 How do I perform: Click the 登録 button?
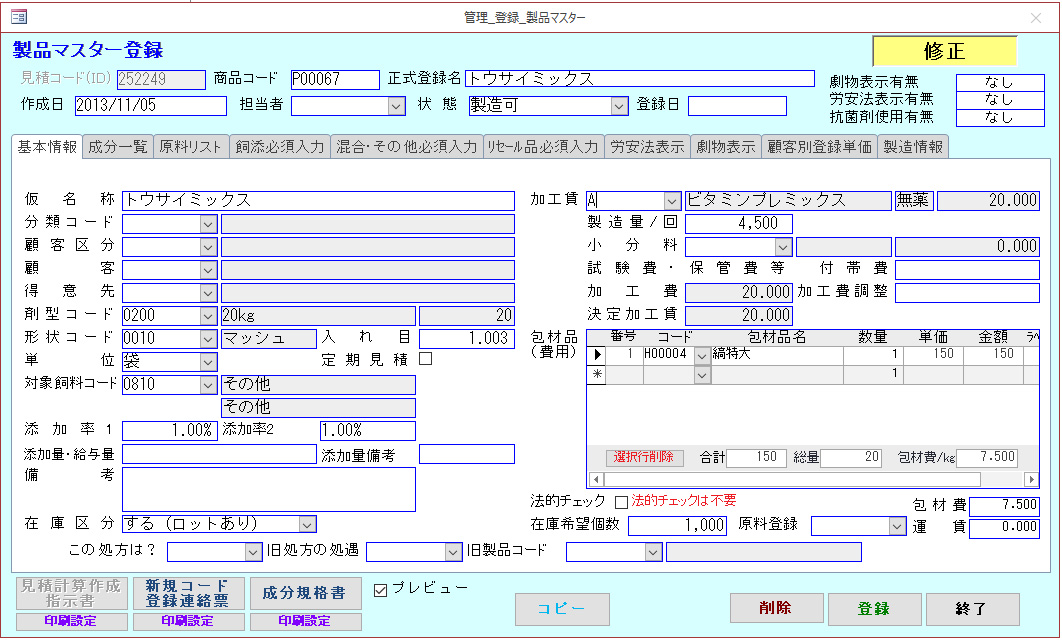874,608
